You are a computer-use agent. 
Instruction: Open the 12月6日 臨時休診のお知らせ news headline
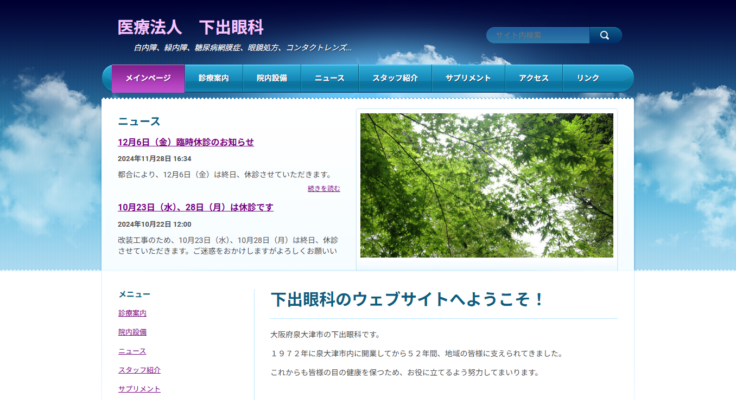coord(186,142)
